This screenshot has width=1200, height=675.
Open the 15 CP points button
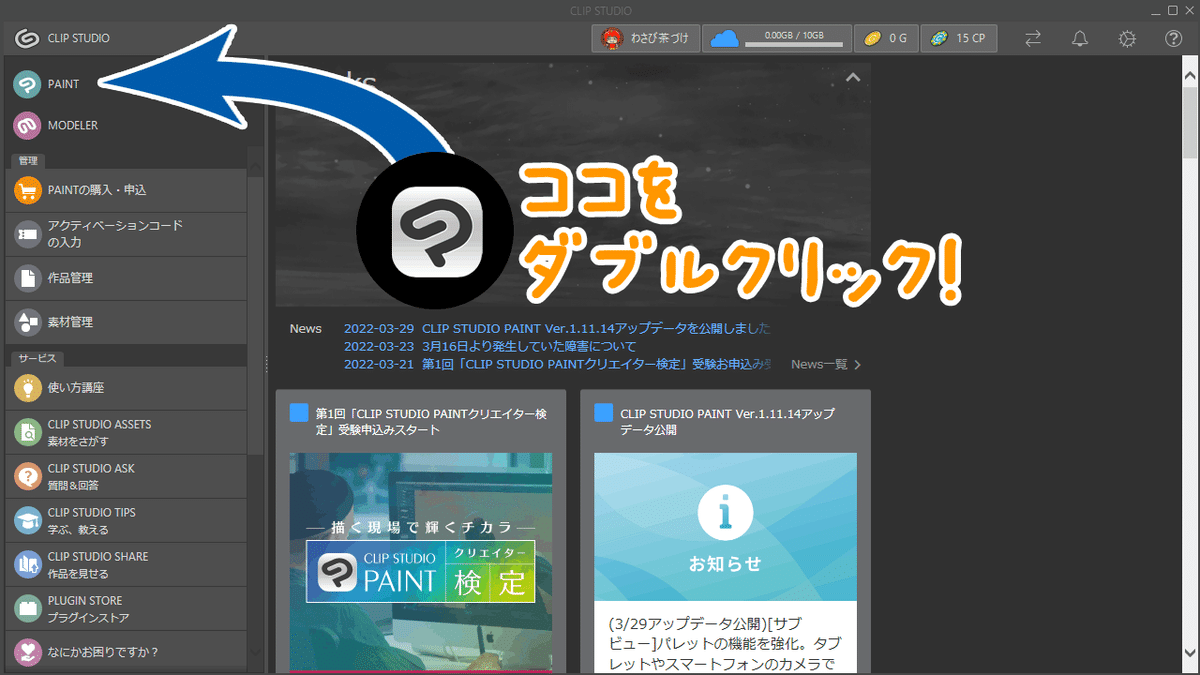958,39
